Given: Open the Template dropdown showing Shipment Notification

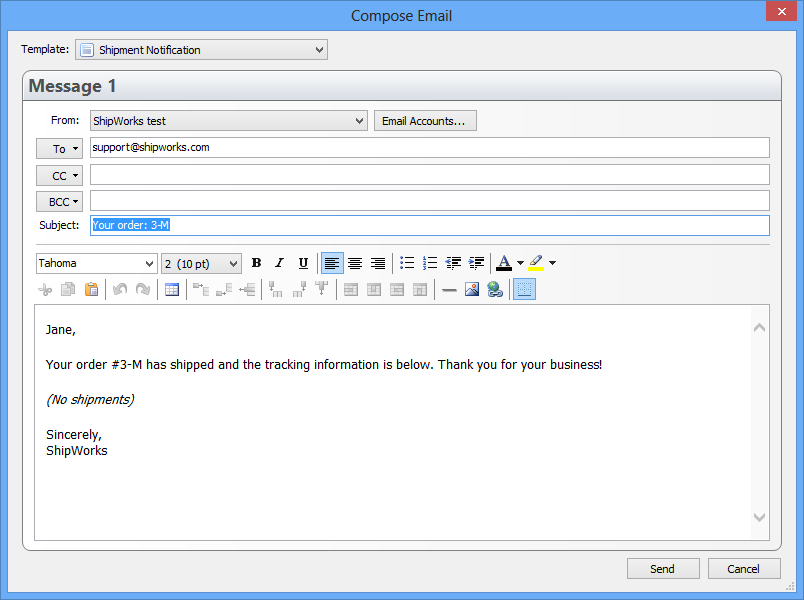Looking at the screenshot, I should point(201,50).
